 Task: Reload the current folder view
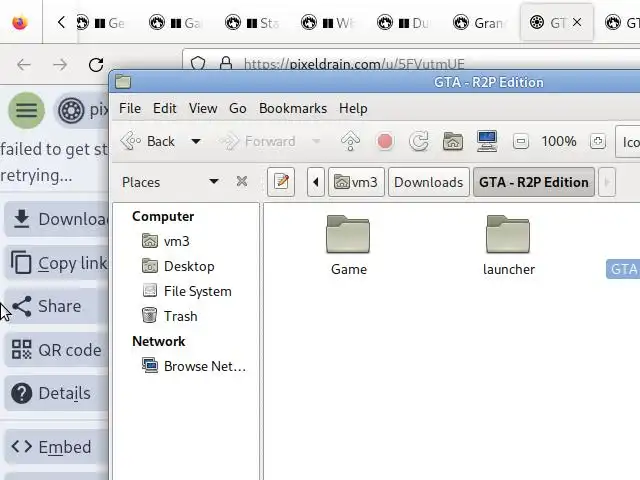pos(419,141)
